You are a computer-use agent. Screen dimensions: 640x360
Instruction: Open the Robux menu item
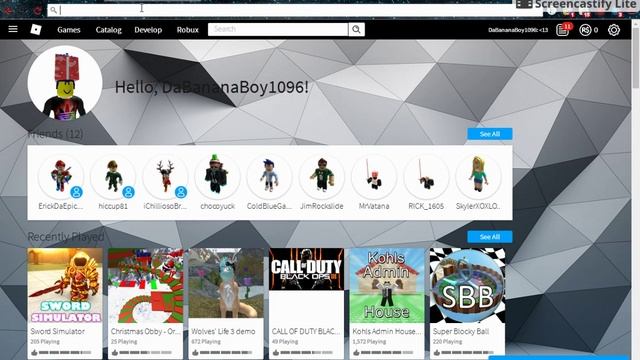[188, 30]
